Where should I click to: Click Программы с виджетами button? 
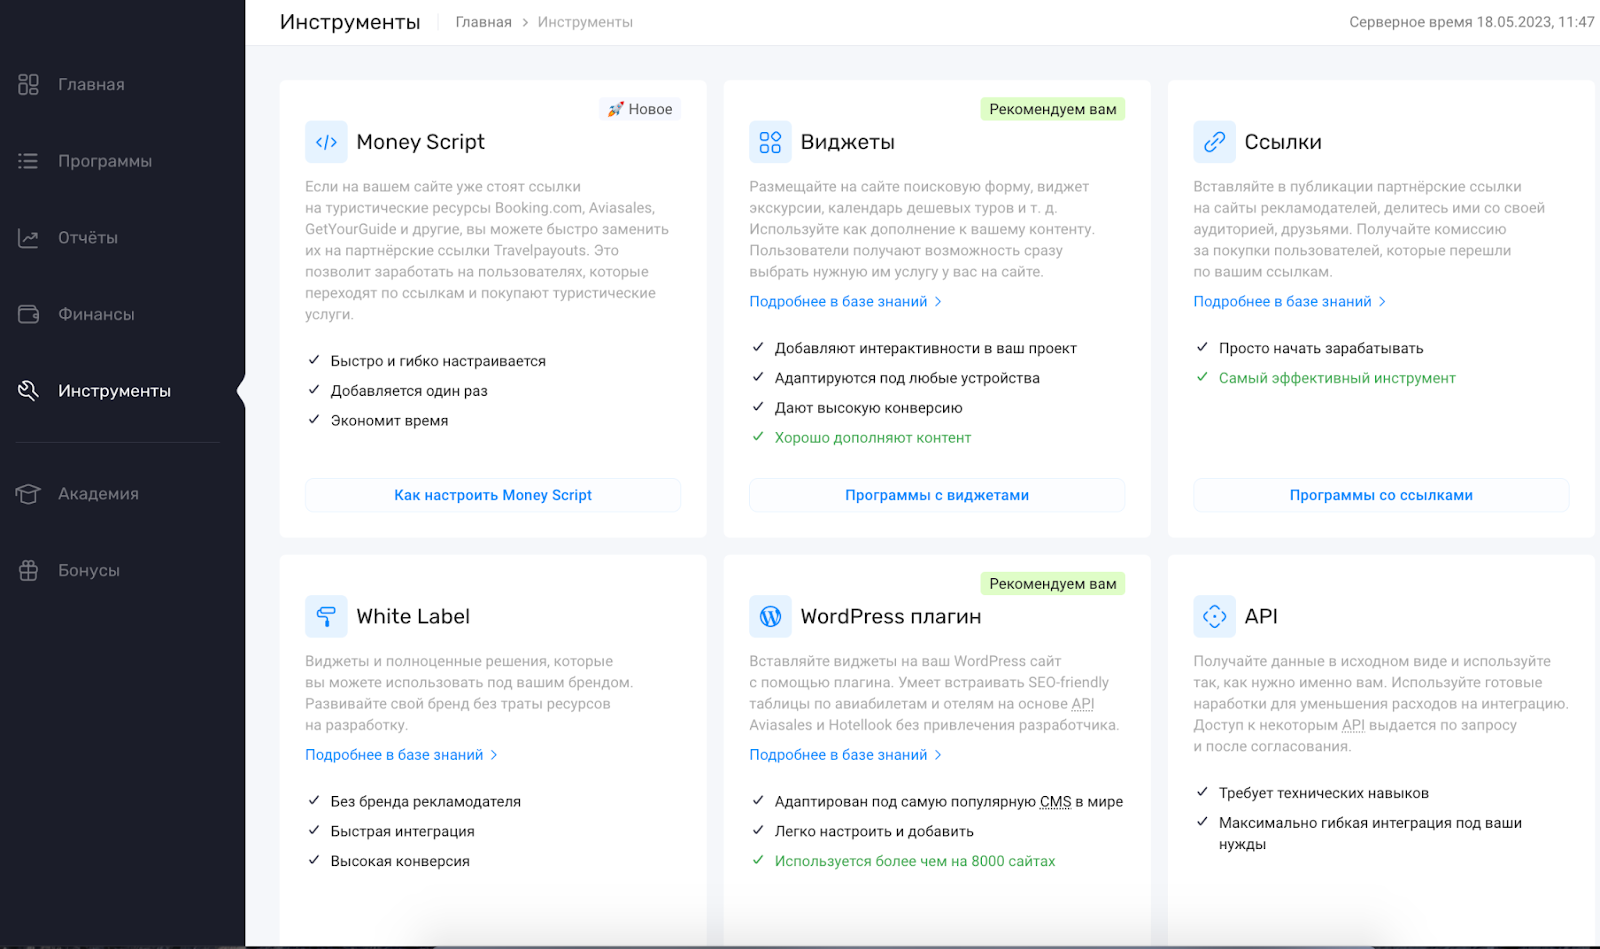click(x=937, y=495)
